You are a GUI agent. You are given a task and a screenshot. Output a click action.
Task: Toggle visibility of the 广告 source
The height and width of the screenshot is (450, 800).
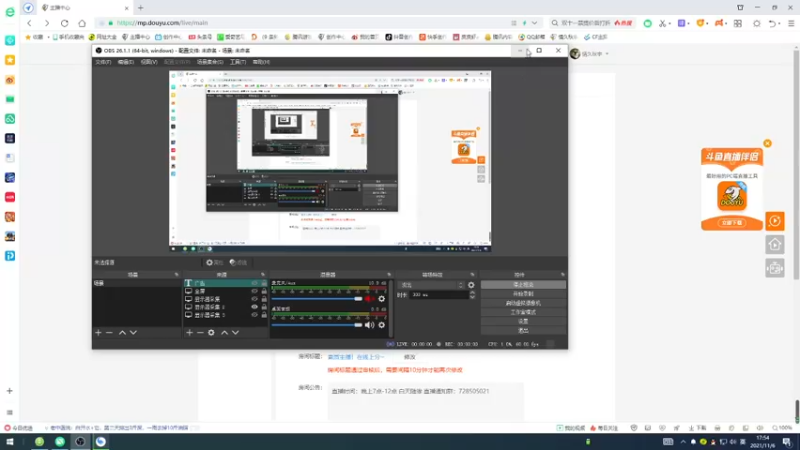[255, 283]
